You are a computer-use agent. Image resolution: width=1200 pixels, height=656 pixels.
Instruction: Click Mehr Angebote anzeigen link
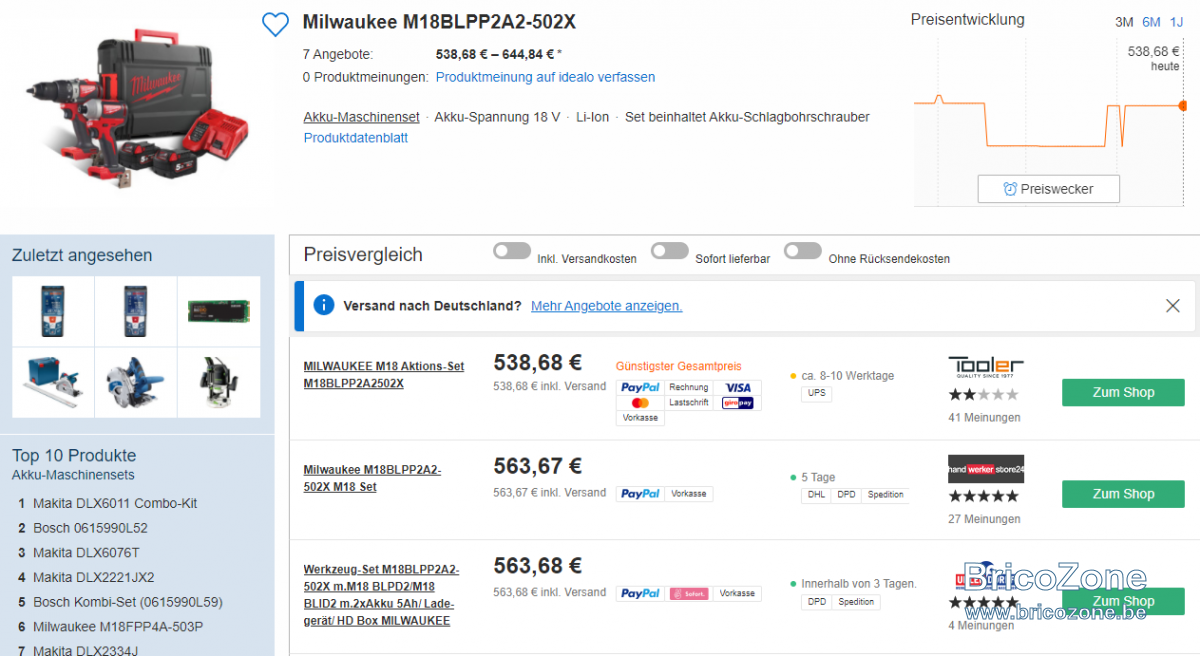coord(606,306)
